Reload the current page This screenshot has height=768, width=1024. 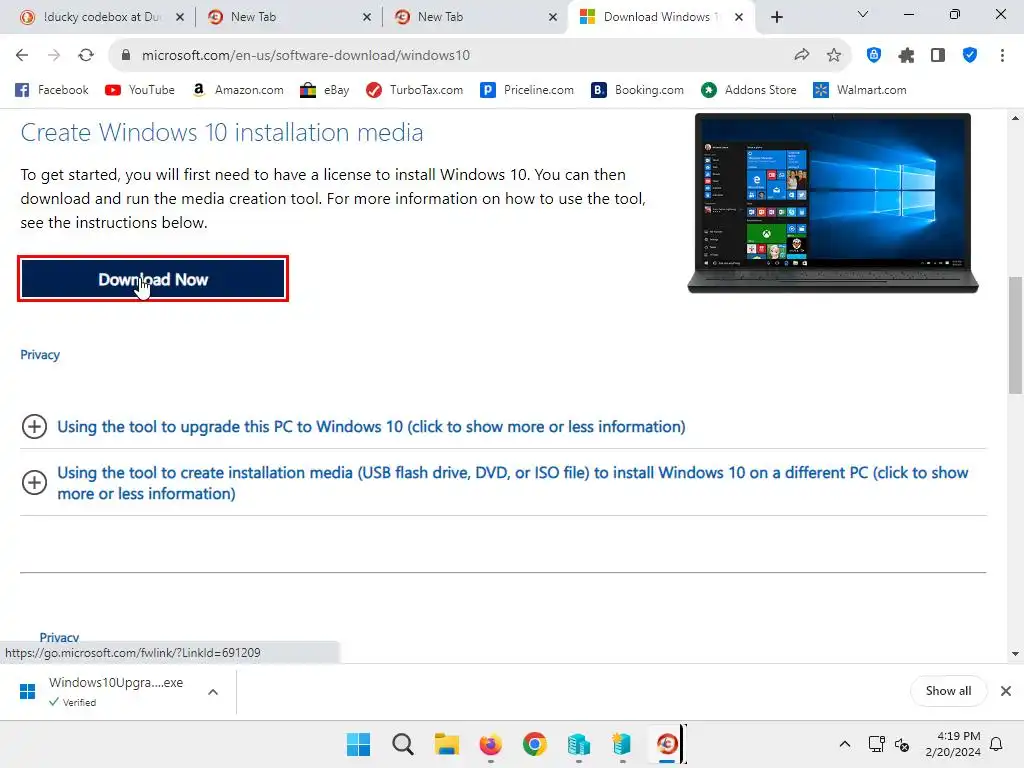point(86,56)
